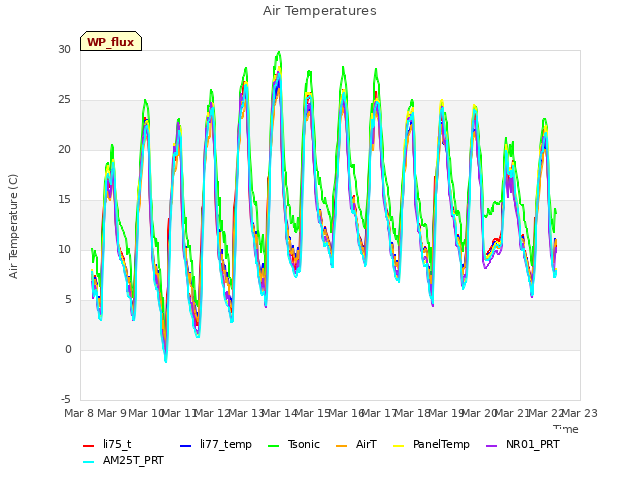Click the 30 y-axis tick label
Viewport: 640px width, 480px height.
click(64, 49)
